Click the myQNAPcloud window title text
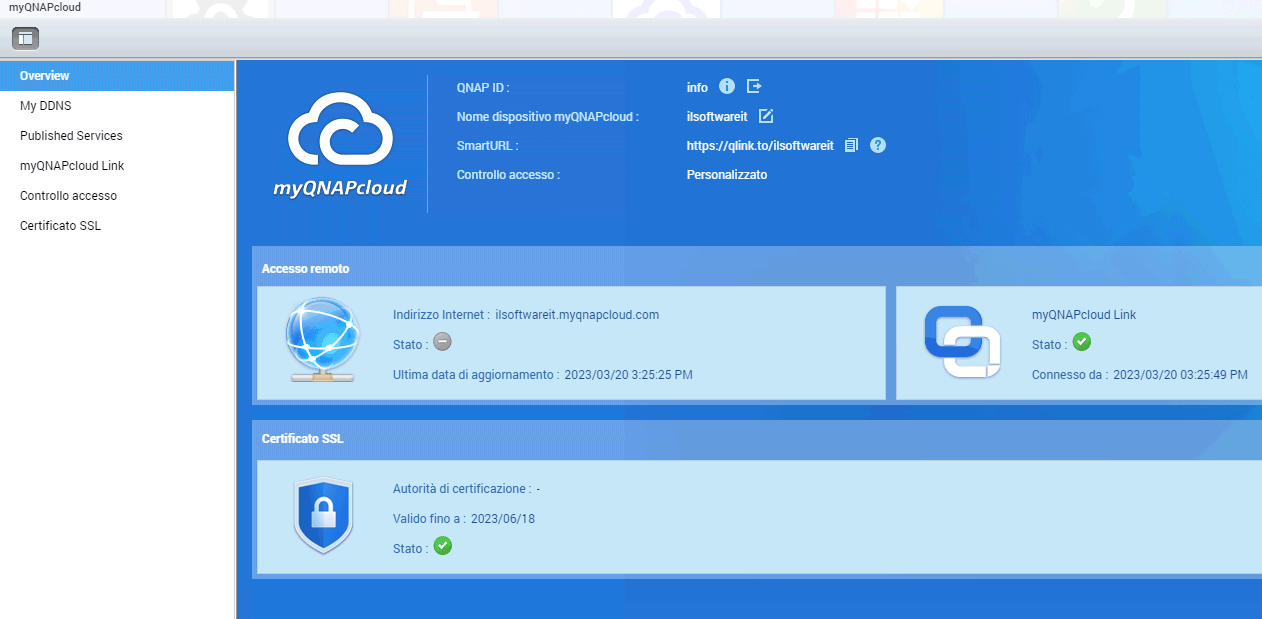 coord(45,7)
